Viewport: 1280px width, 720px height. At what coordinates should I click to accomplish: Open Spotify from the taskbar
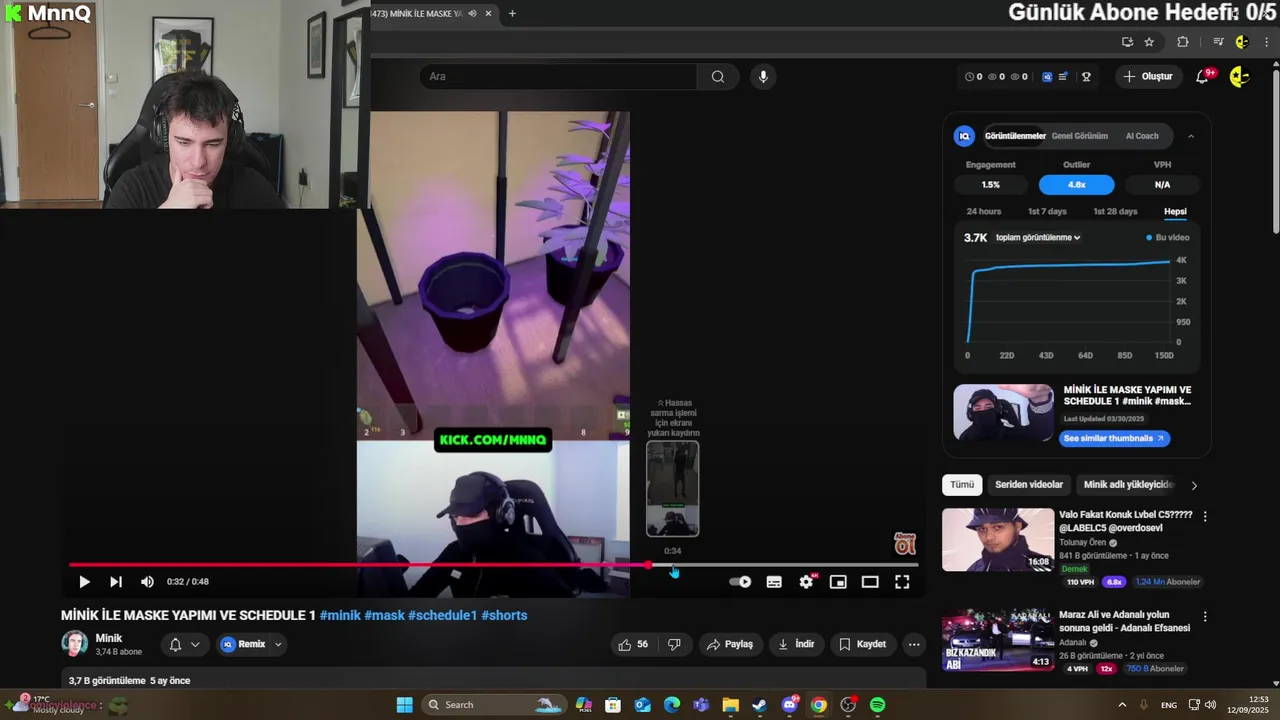[x=877, y=705]
